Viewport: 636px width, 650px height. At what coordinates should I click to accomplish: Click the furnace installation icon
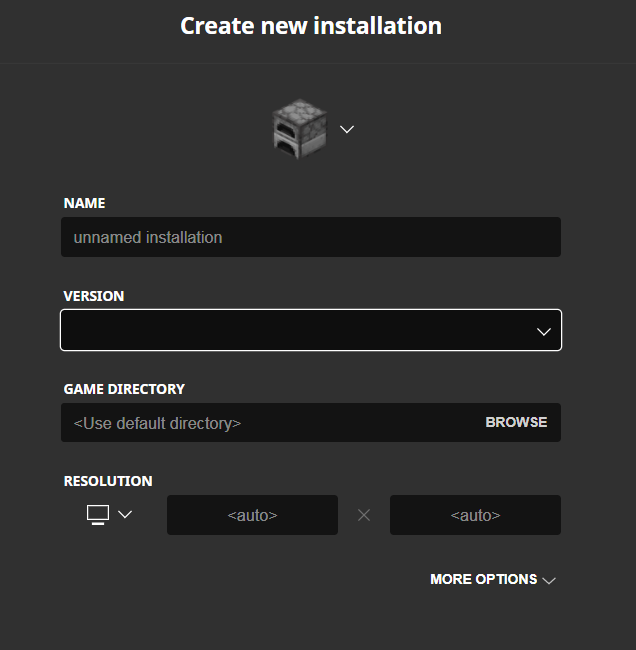coord(300,129)
